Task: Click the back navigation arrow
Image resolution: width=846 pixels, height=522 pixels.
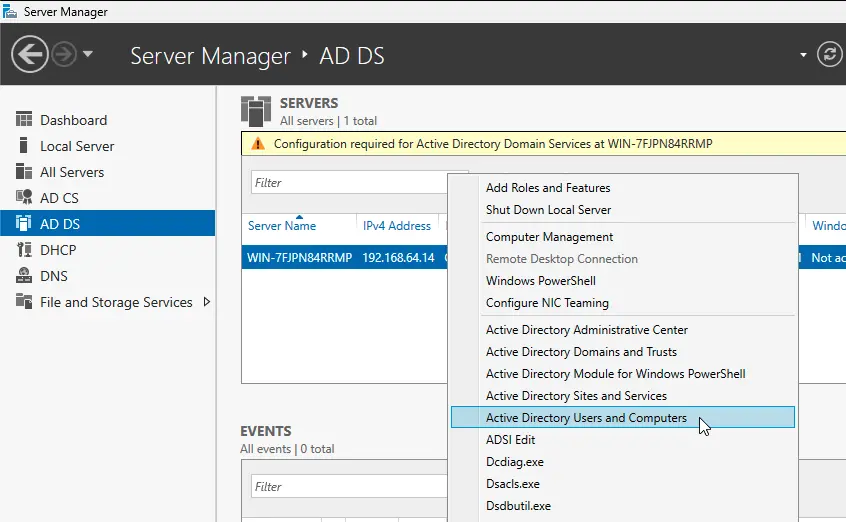Action: pos(30,54)
